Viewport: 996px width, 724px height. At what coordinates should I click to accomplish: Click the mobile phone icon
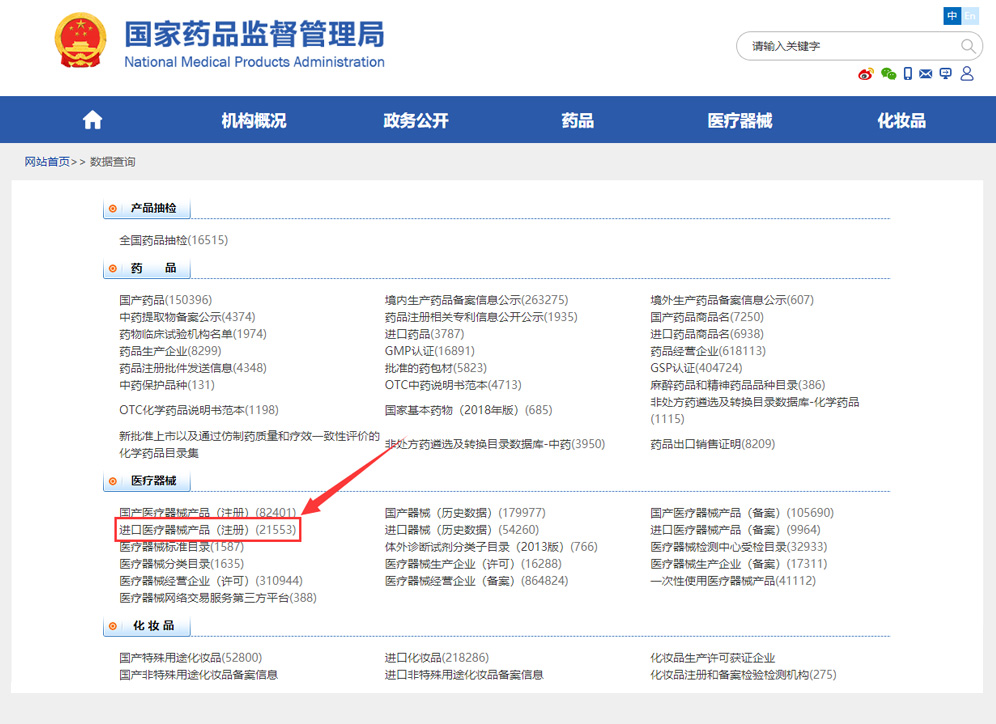(908, 74)
